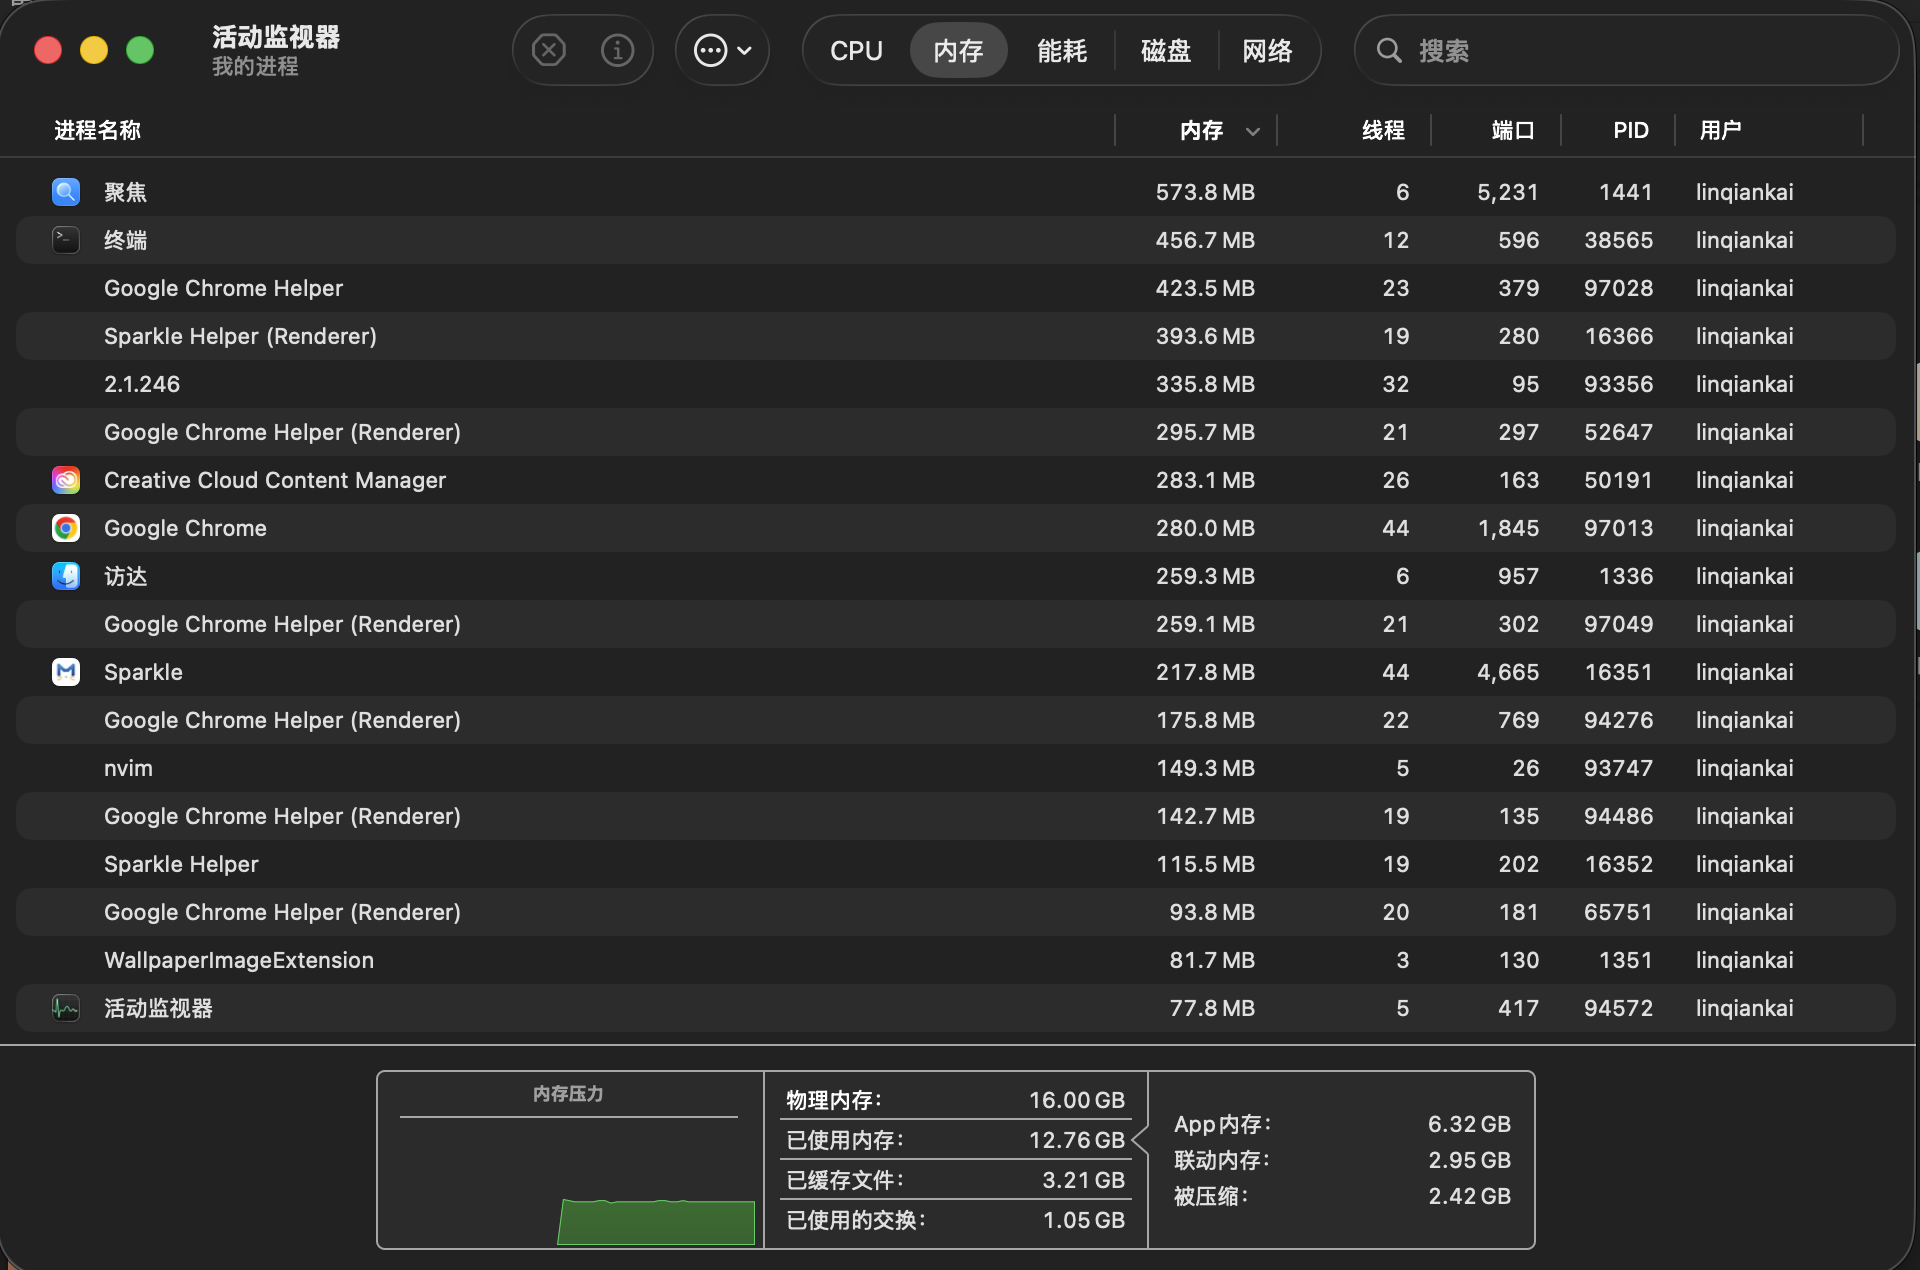Click the Terminal 终端 app icon

66,240
